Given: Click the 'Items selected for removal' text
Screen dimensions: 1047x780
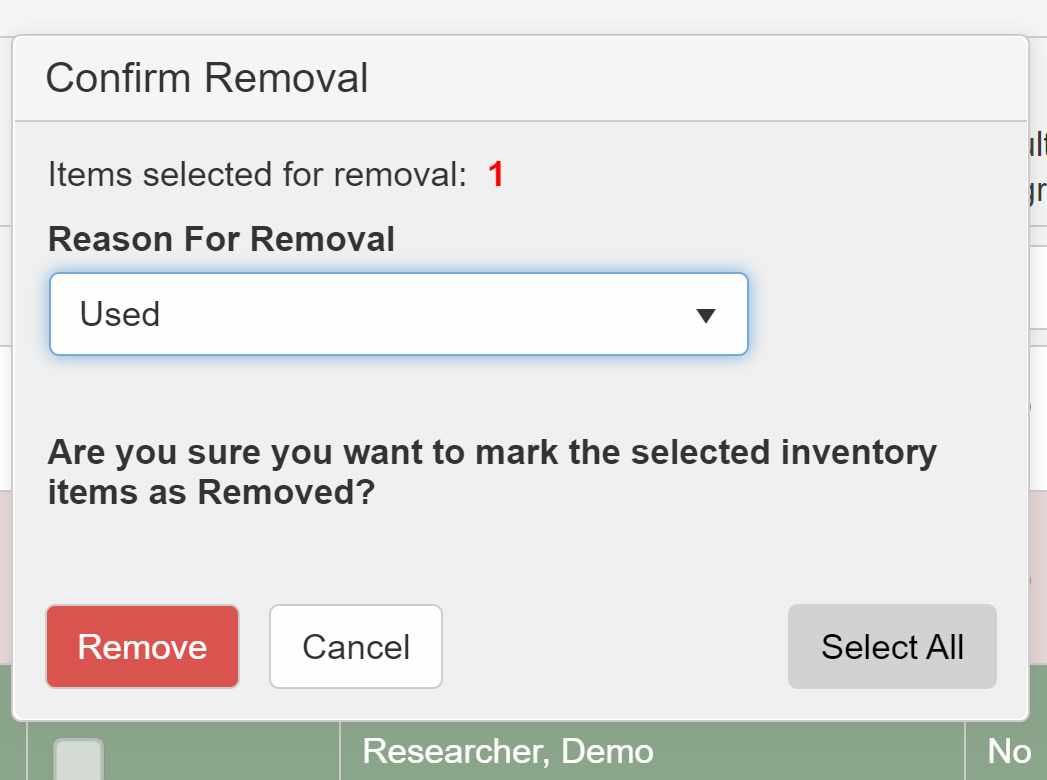Looking at the screenshot, I should point(257,175).
